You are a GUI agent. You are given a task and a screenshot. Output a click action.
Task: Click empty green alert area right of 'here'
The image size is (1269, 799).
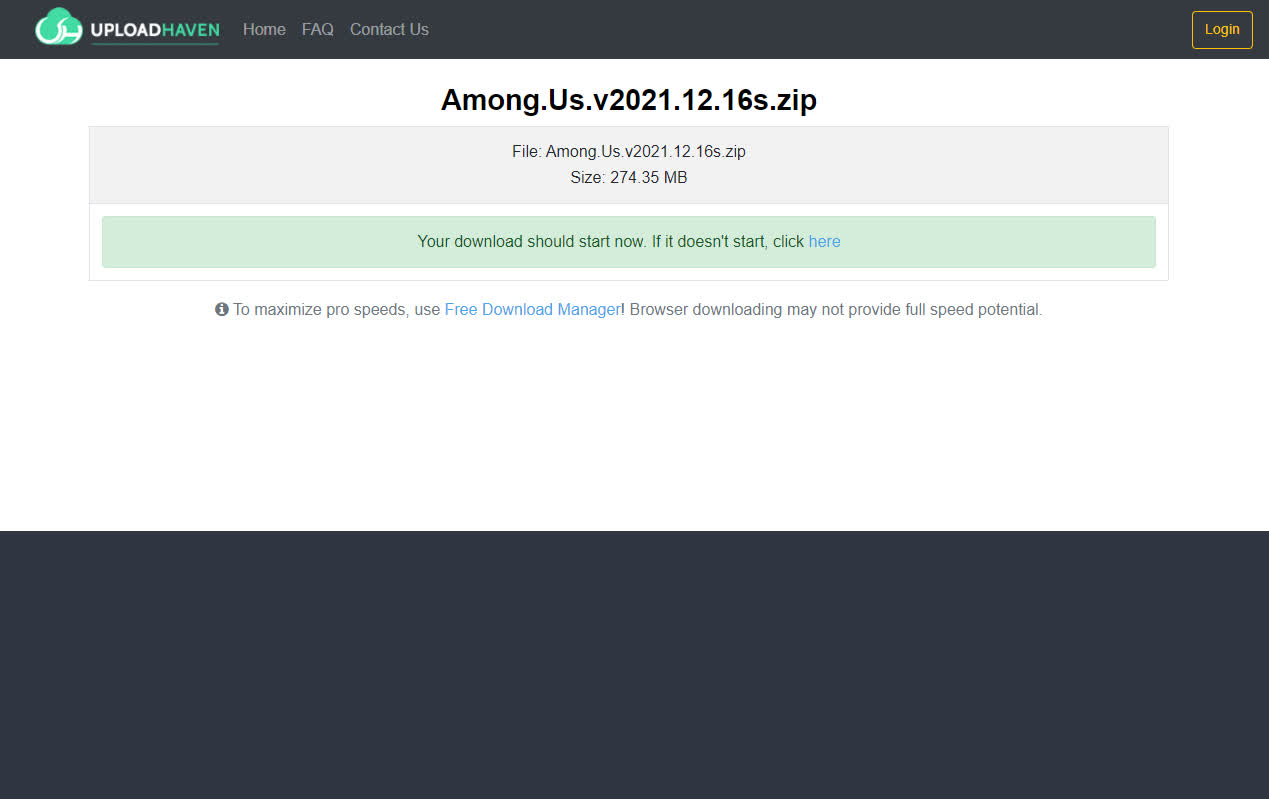[x=1000, y=242]
